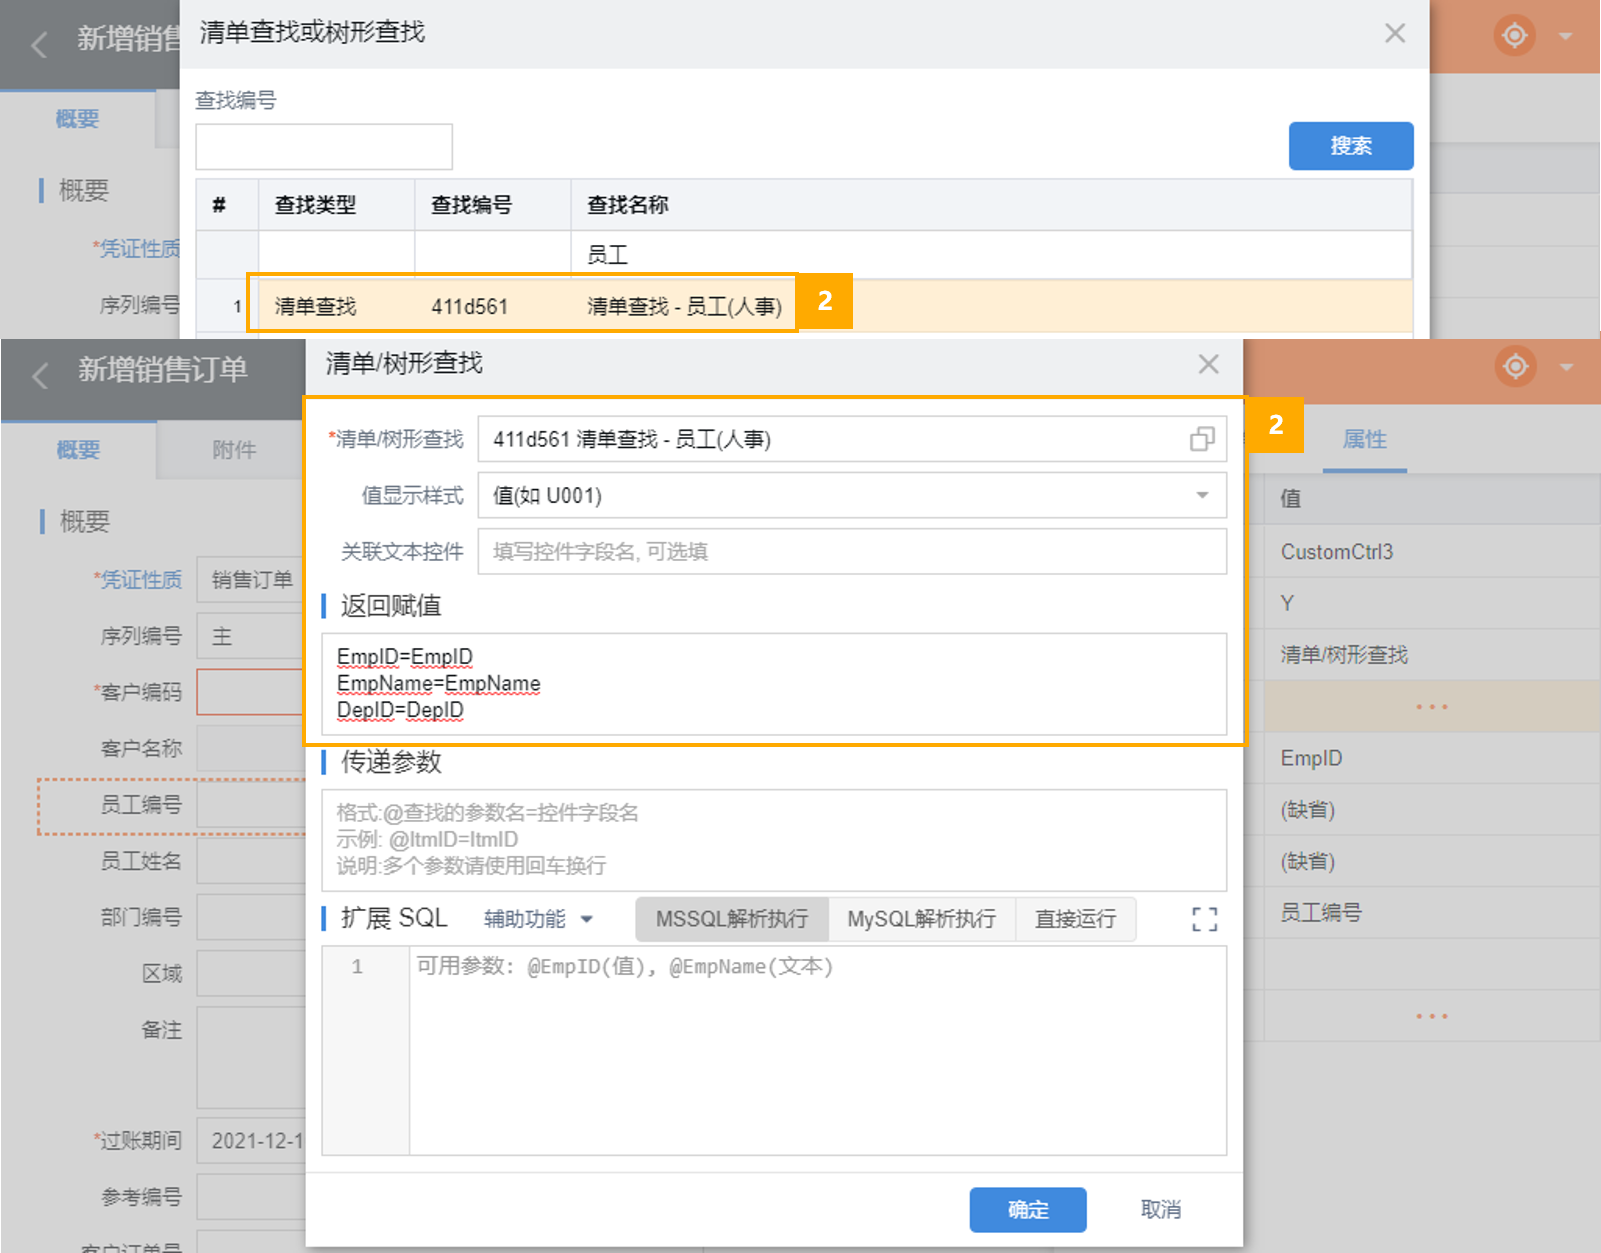
Task: Click the Y property value
Action: [x=1287, y=603]
